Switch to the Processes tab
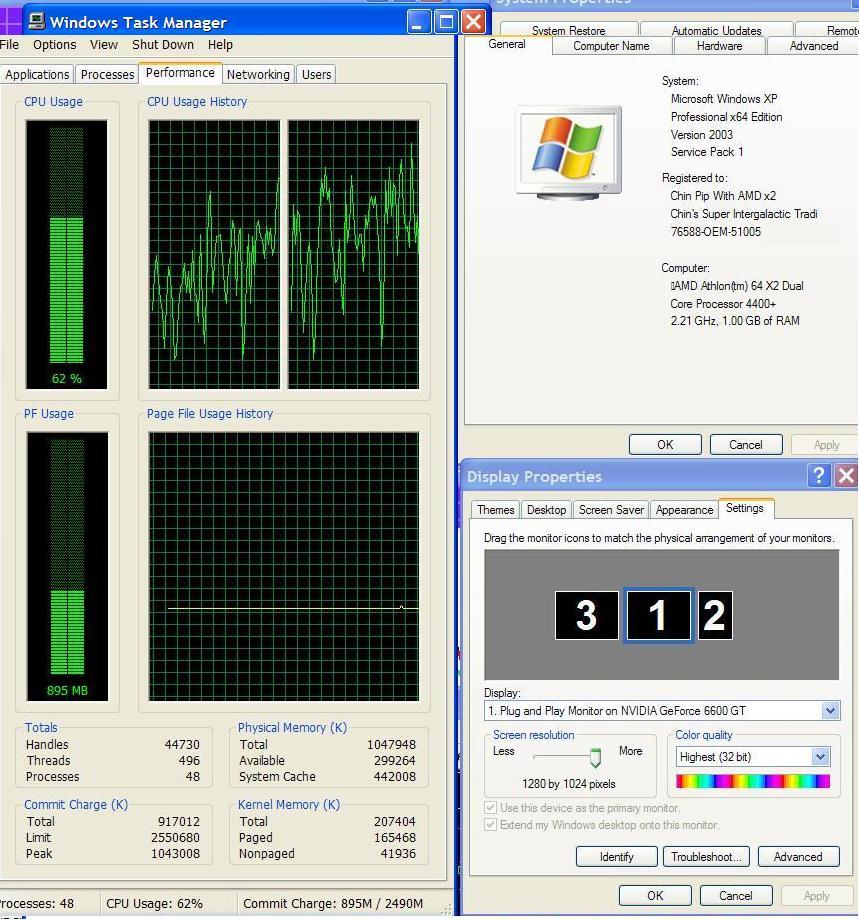This screenshot has width=859, height=920. [107, 75]
